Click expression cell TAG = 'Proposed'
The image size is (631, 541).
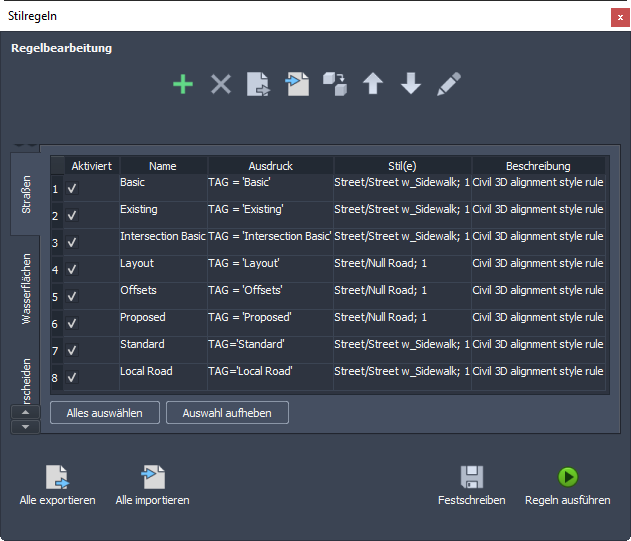(270, 323)
